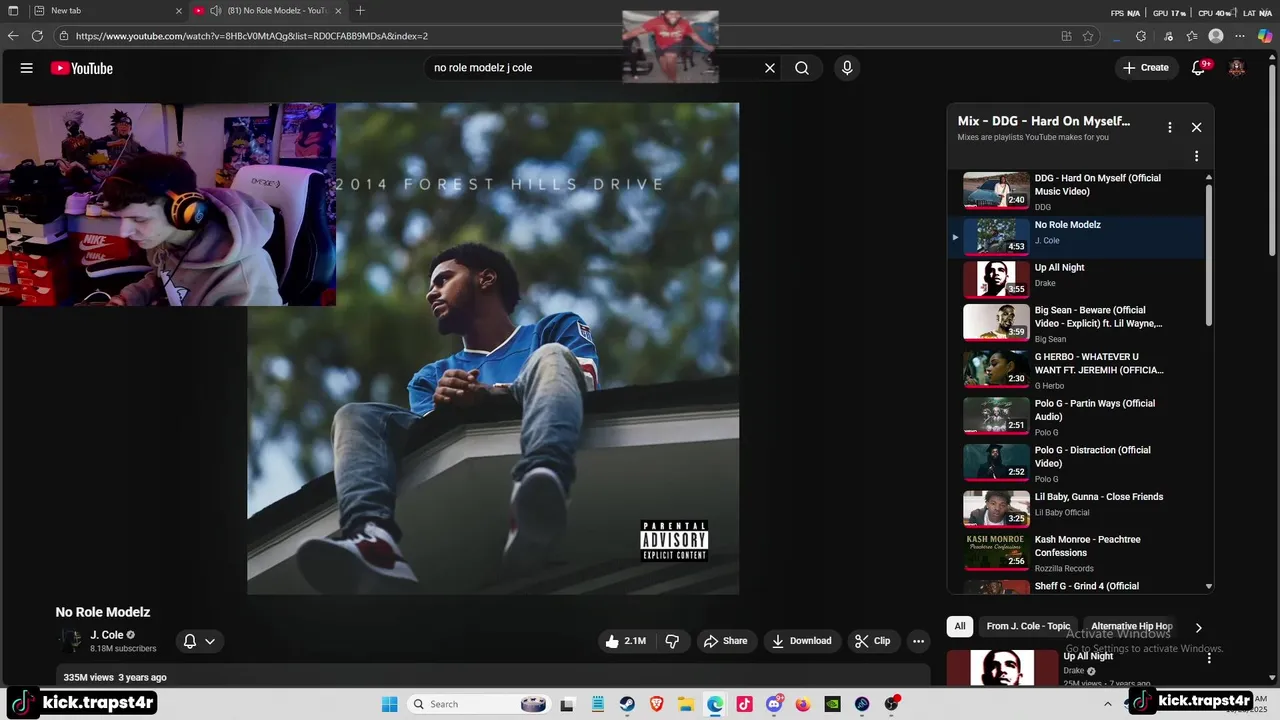The height and width of the screenshot is (720, 1280).
Task: Play Kash Monroe - Peachtree Confessions
Action: (1075, 553)
